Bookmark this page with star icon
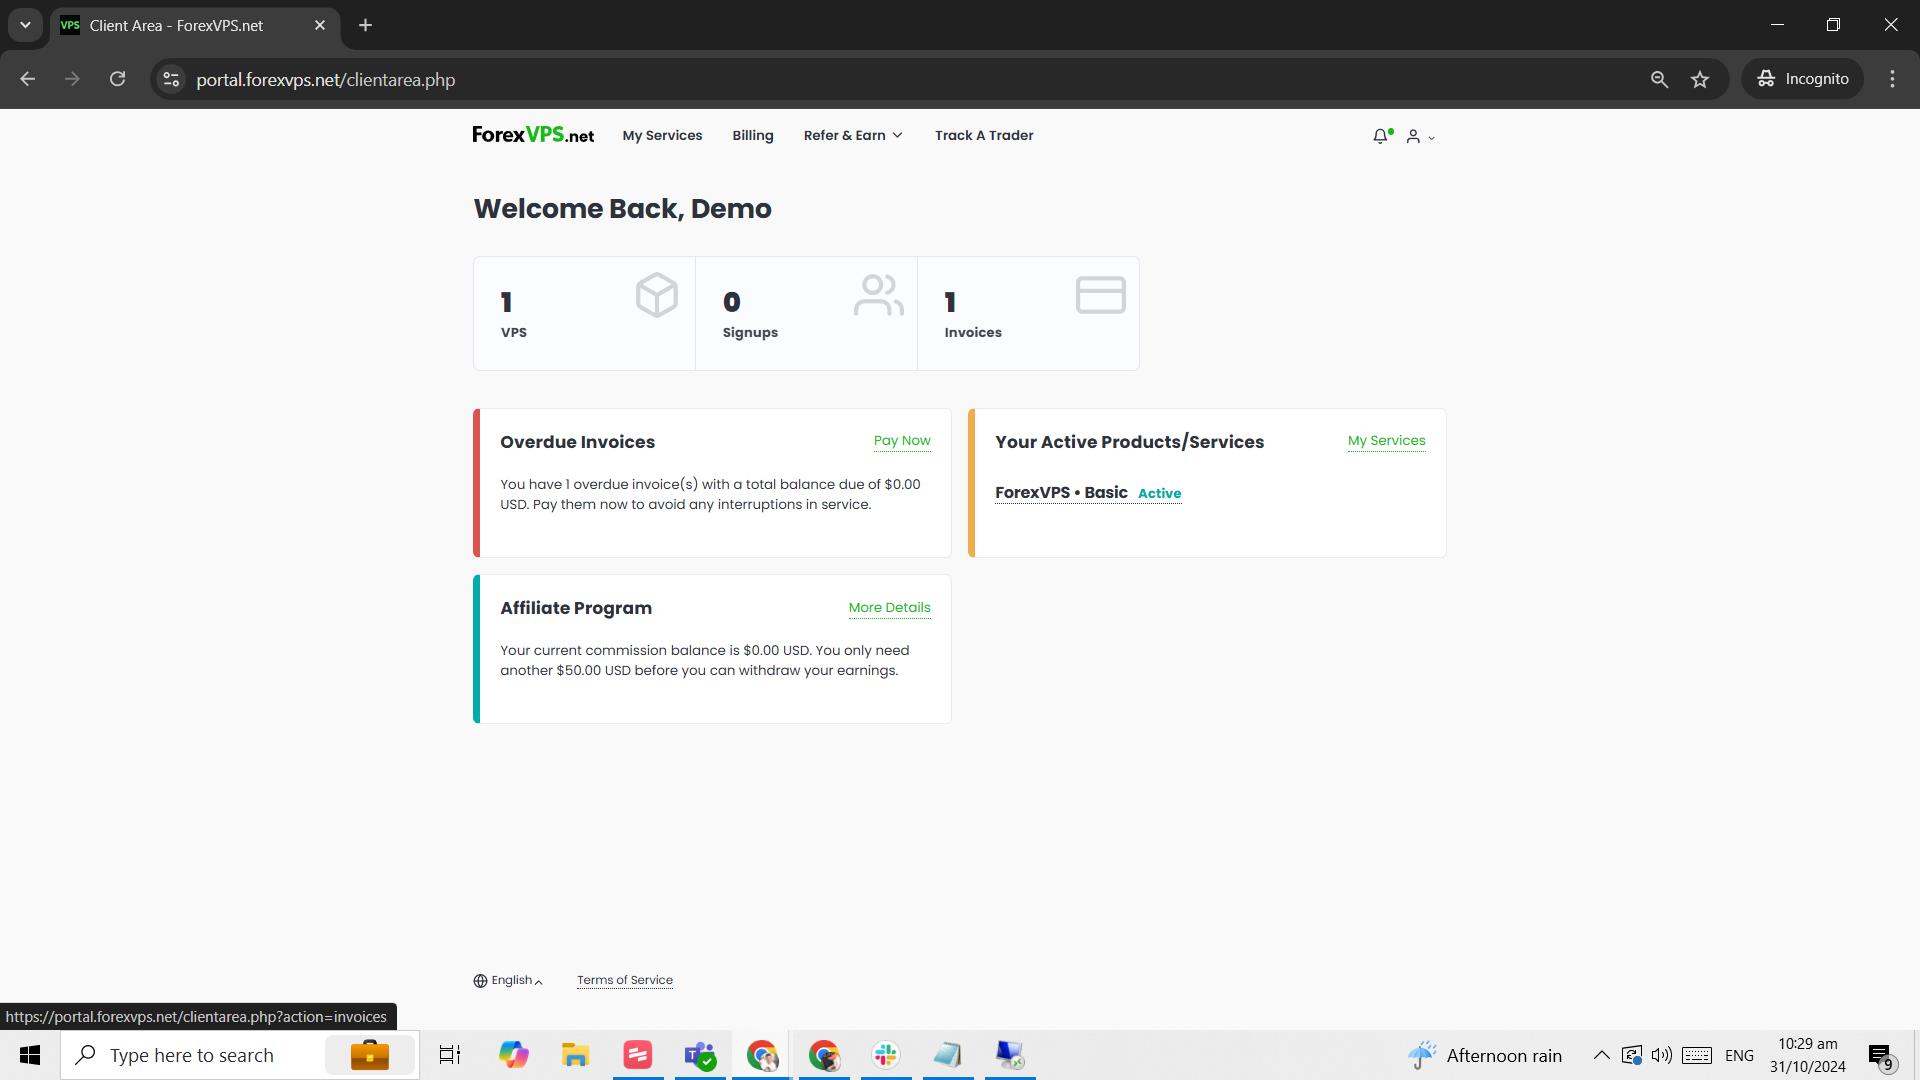Image resolution: width=1920 pixels, height=1080 pixels. click(x=1700, y=79)
